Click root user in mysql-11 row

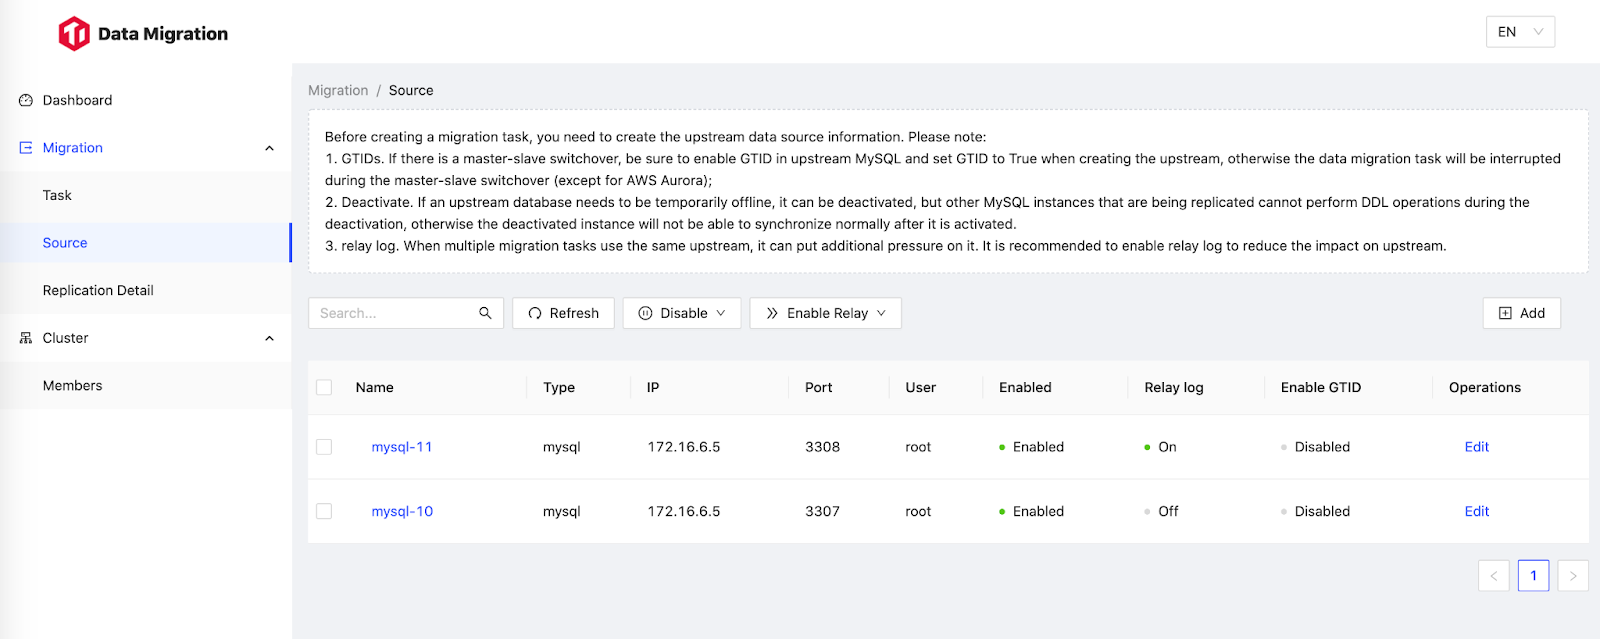pos(918,447)
